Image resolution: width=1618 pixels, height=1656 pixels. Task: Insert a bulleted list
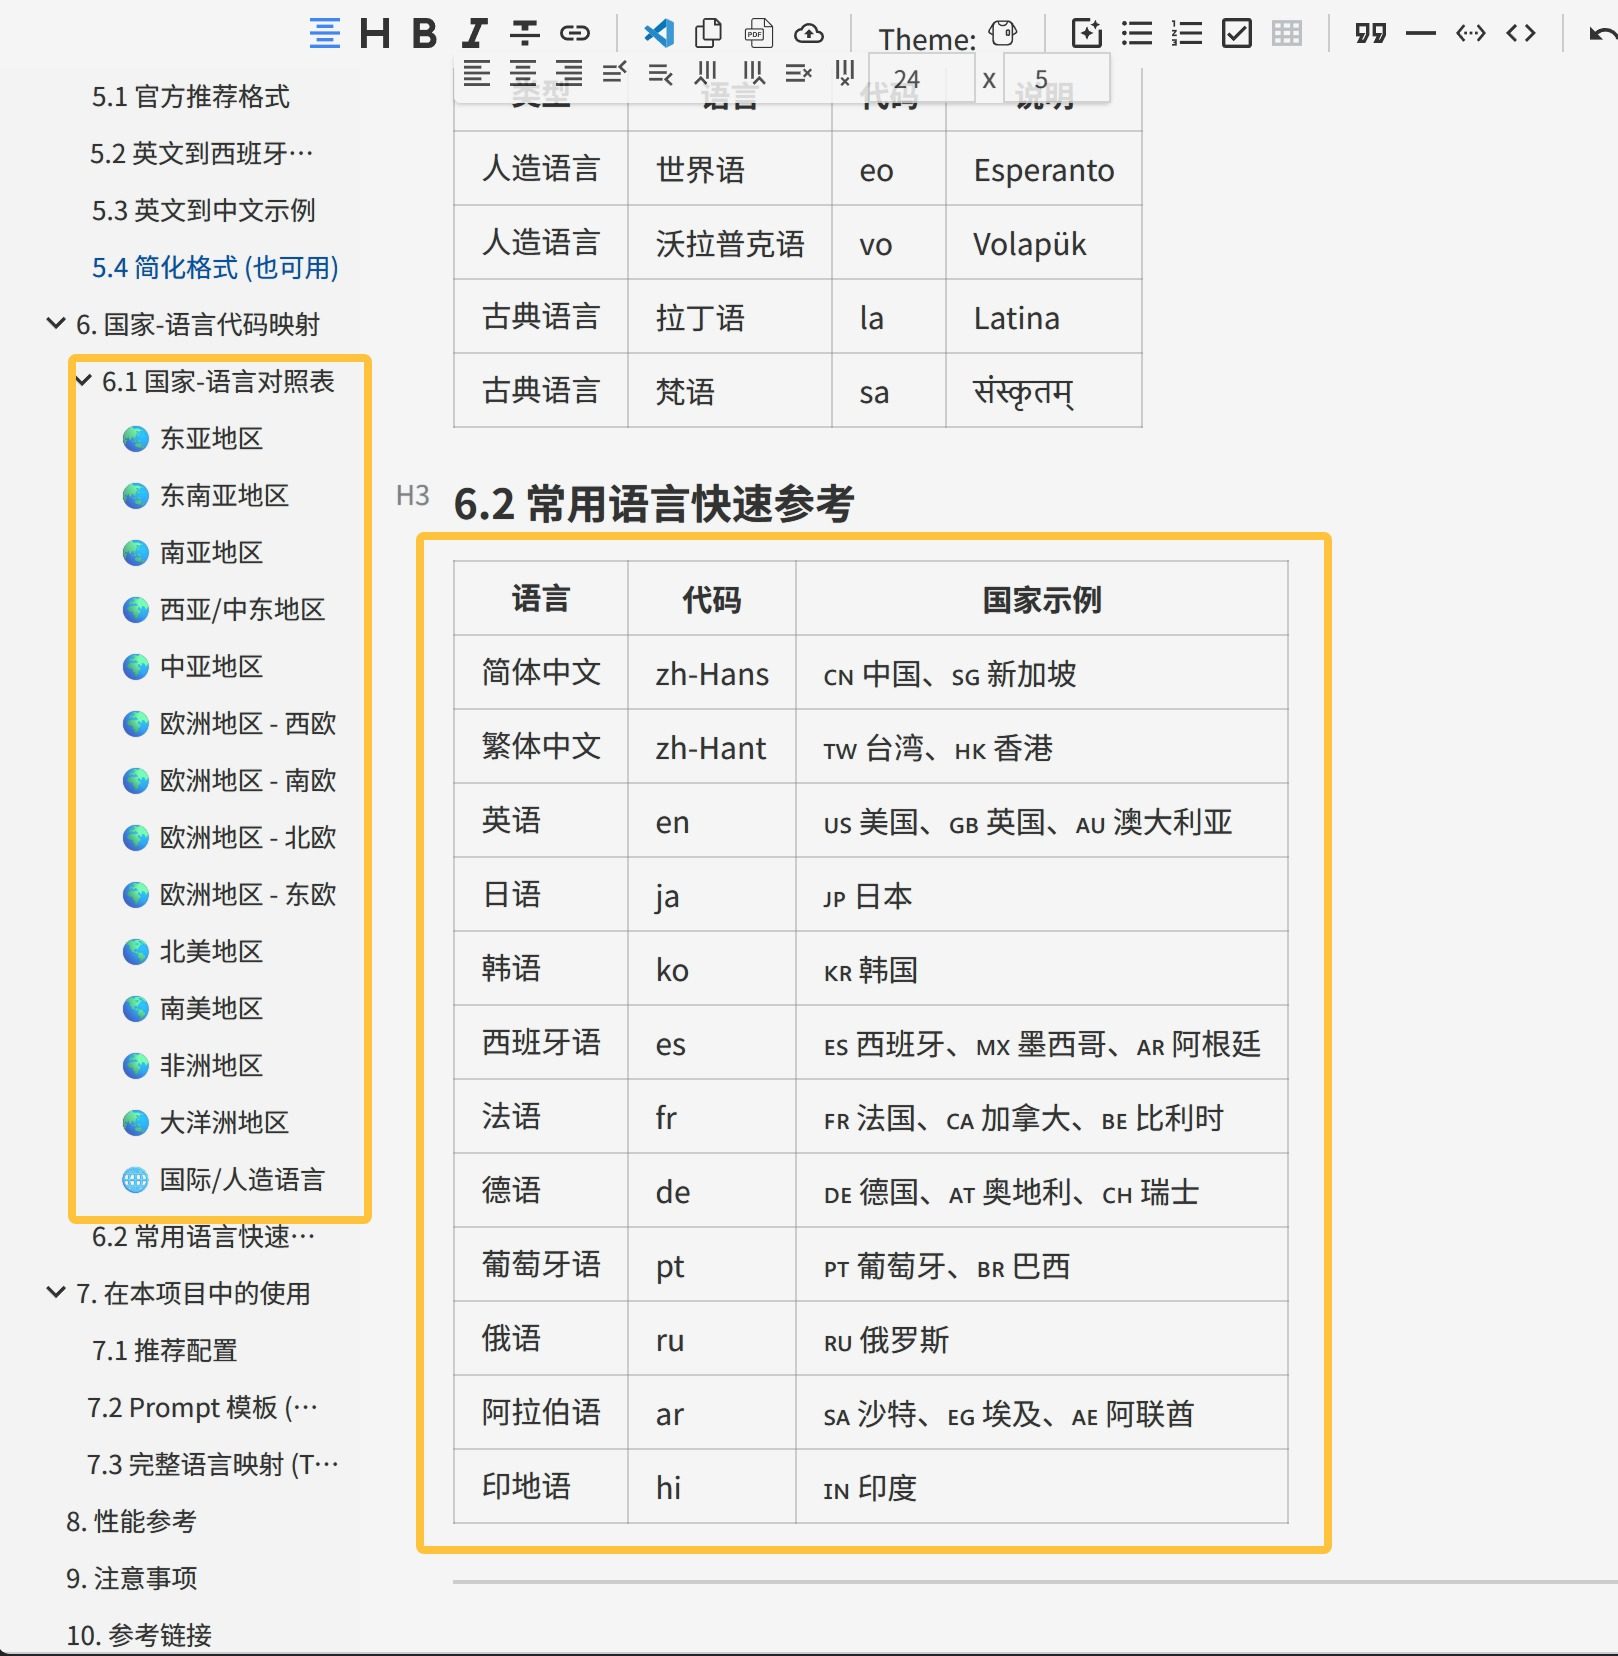tap(1136, 34)
